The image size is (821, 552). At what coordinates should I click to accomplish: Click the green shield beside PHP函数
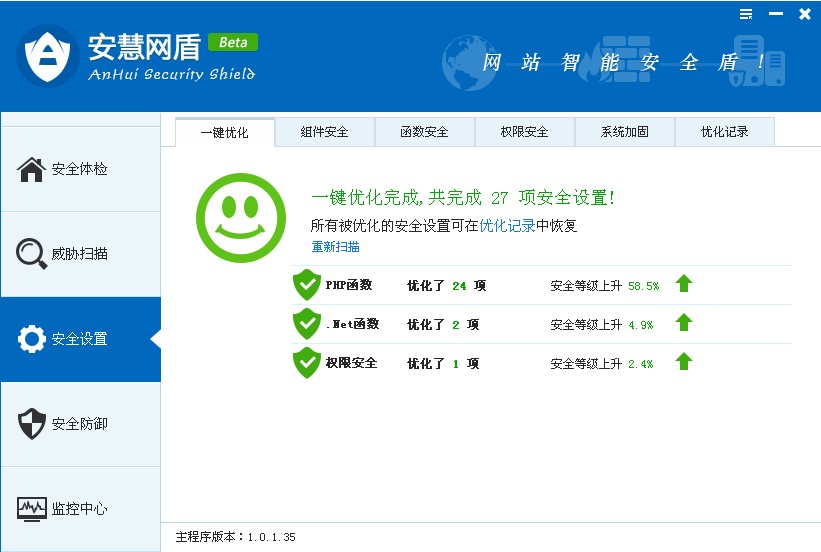point(306,285)
